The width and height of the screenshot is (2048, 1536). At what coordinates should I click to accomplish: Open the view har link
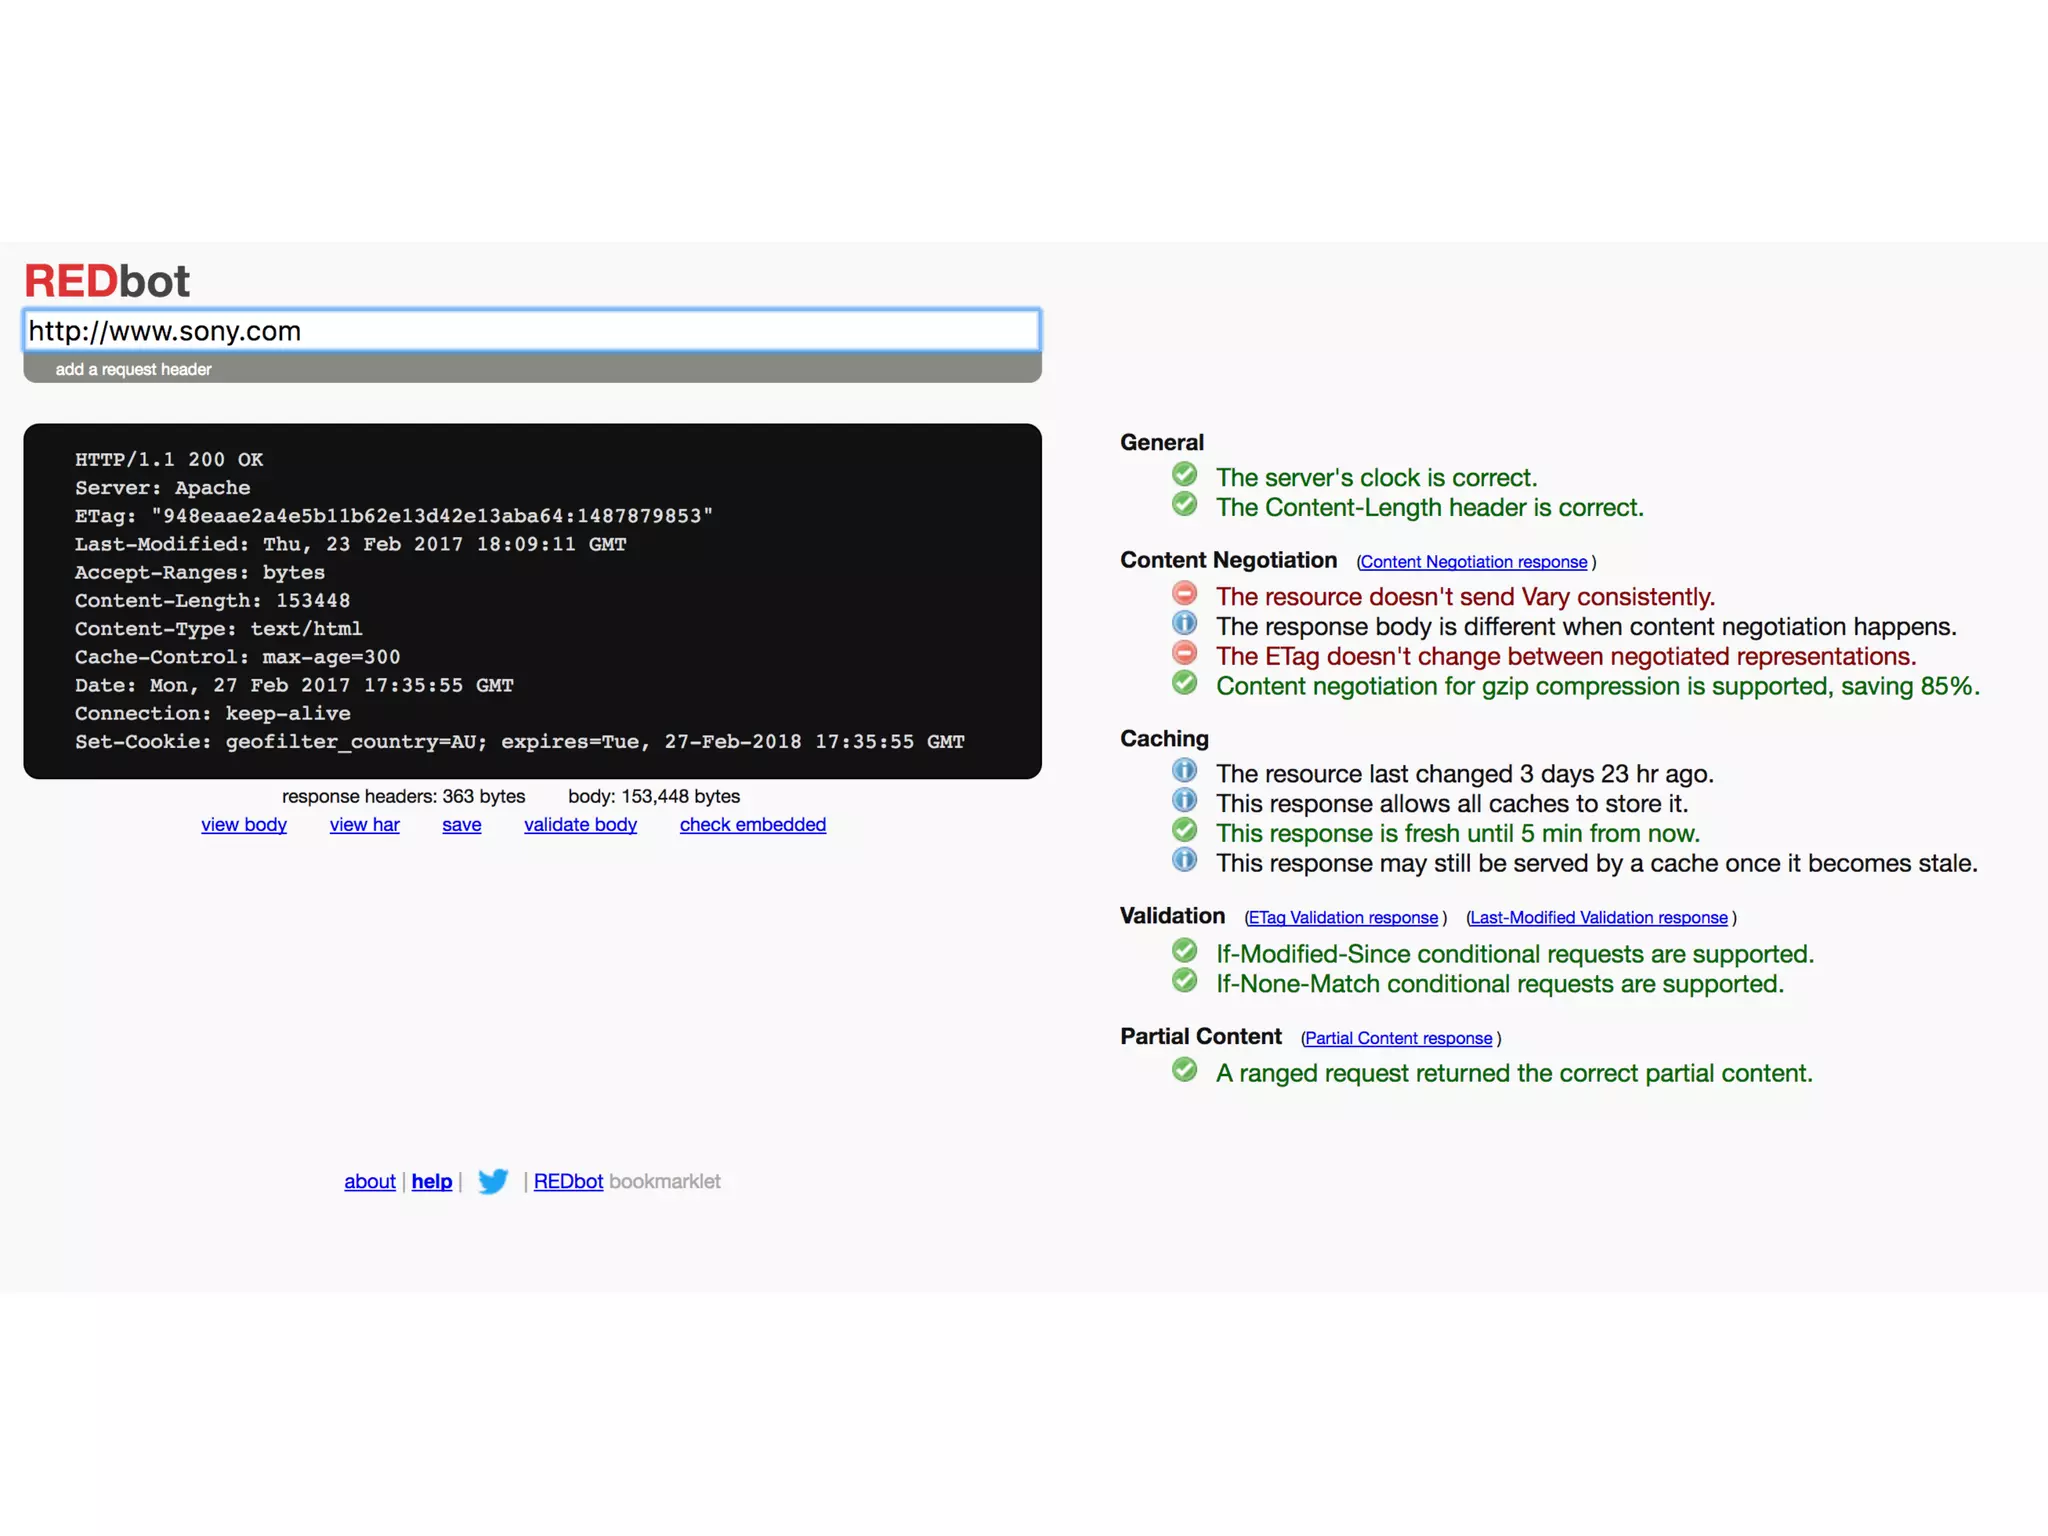(x=364, y=825)
